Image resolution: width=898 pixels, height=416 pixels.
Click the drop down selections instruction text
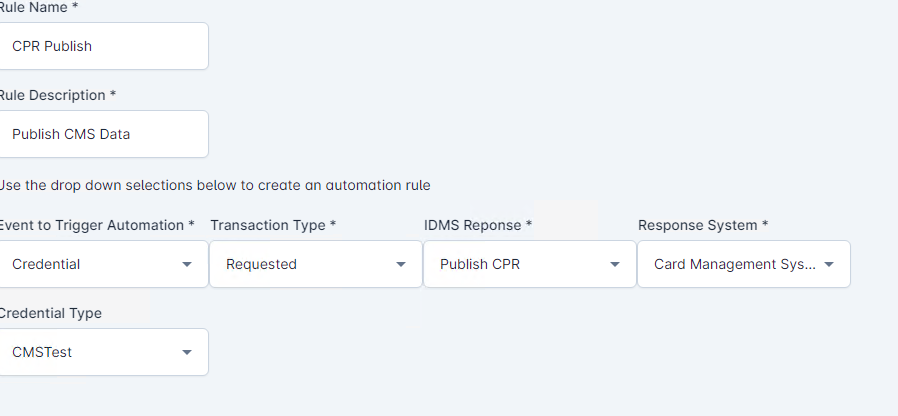[x=215, y=185]
